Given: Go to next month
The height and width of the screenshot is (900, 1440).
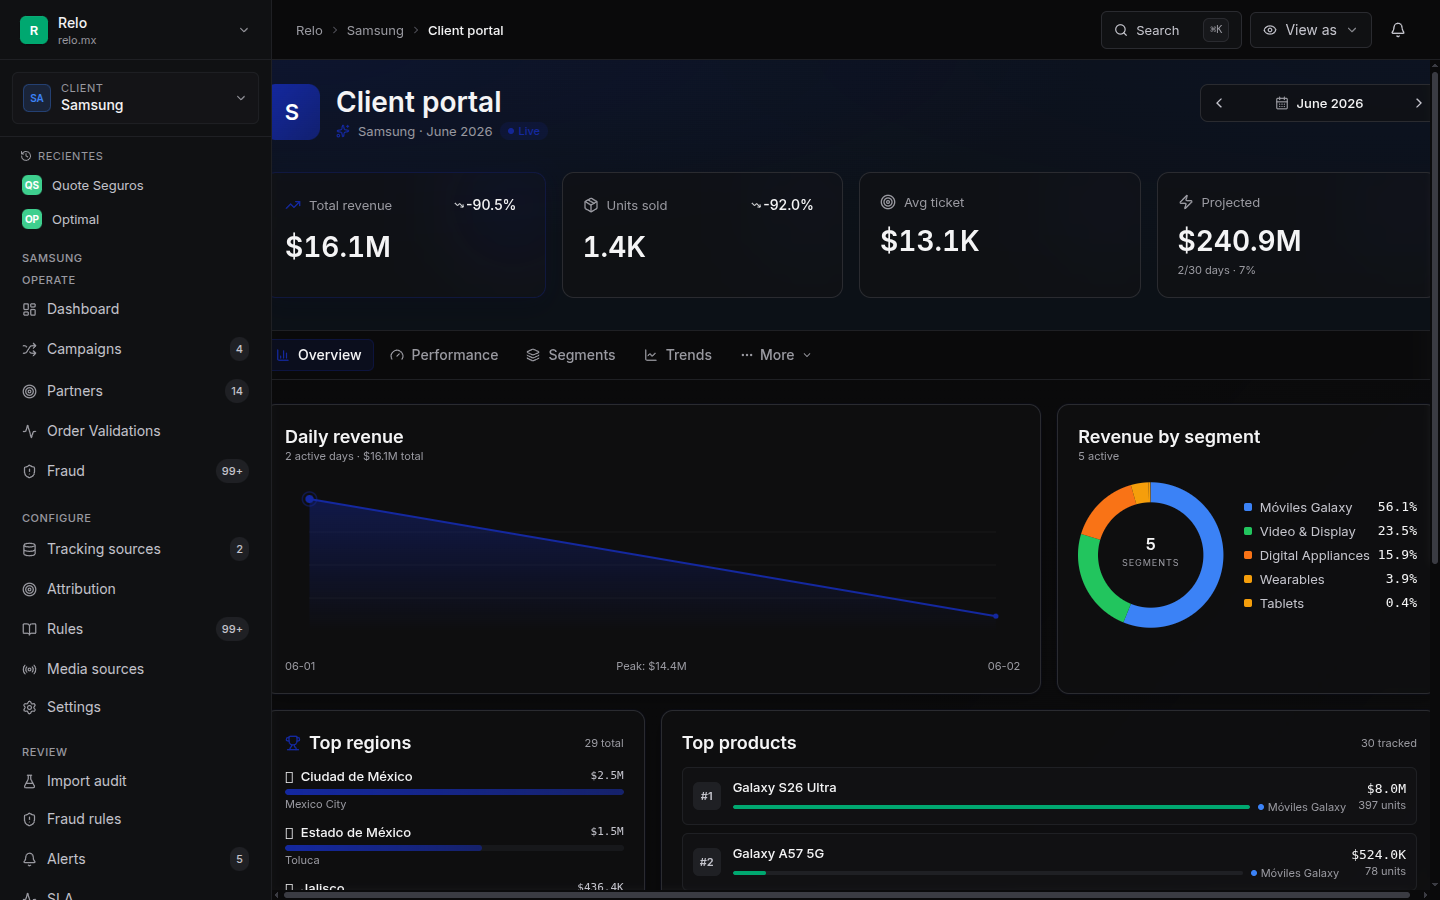Looking at the screenshot, I should pyautogui.click(x=1418, y=103).
